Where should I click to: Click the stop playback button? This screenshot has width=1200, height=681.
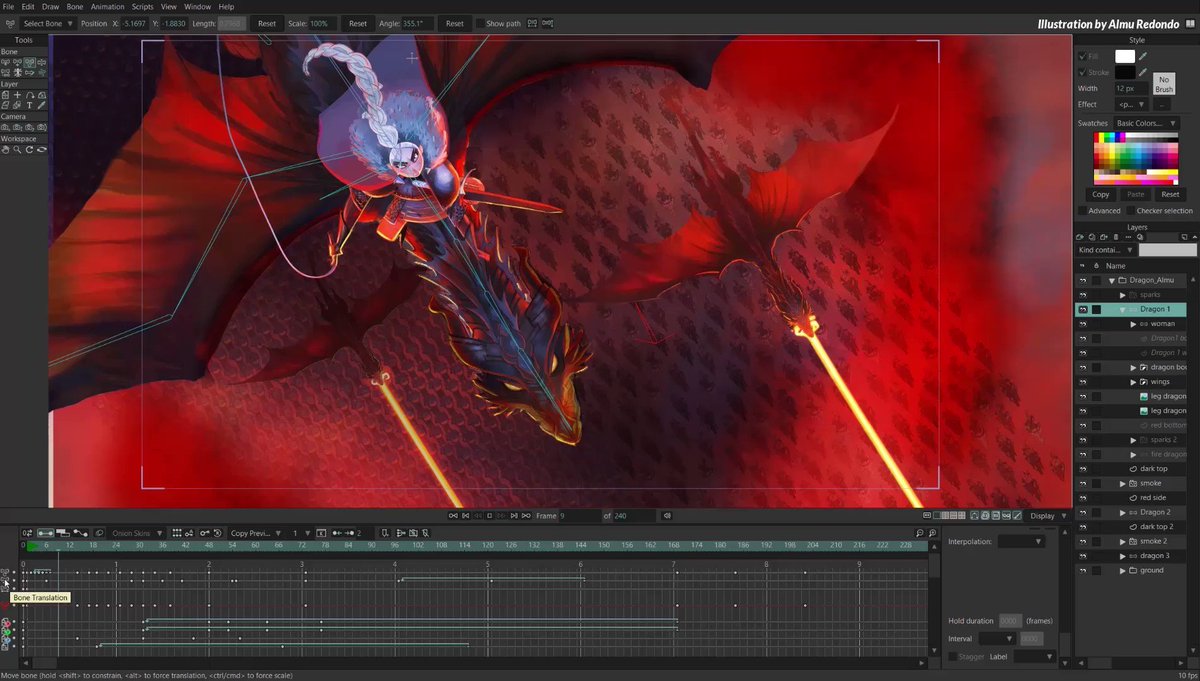(489, 516)
